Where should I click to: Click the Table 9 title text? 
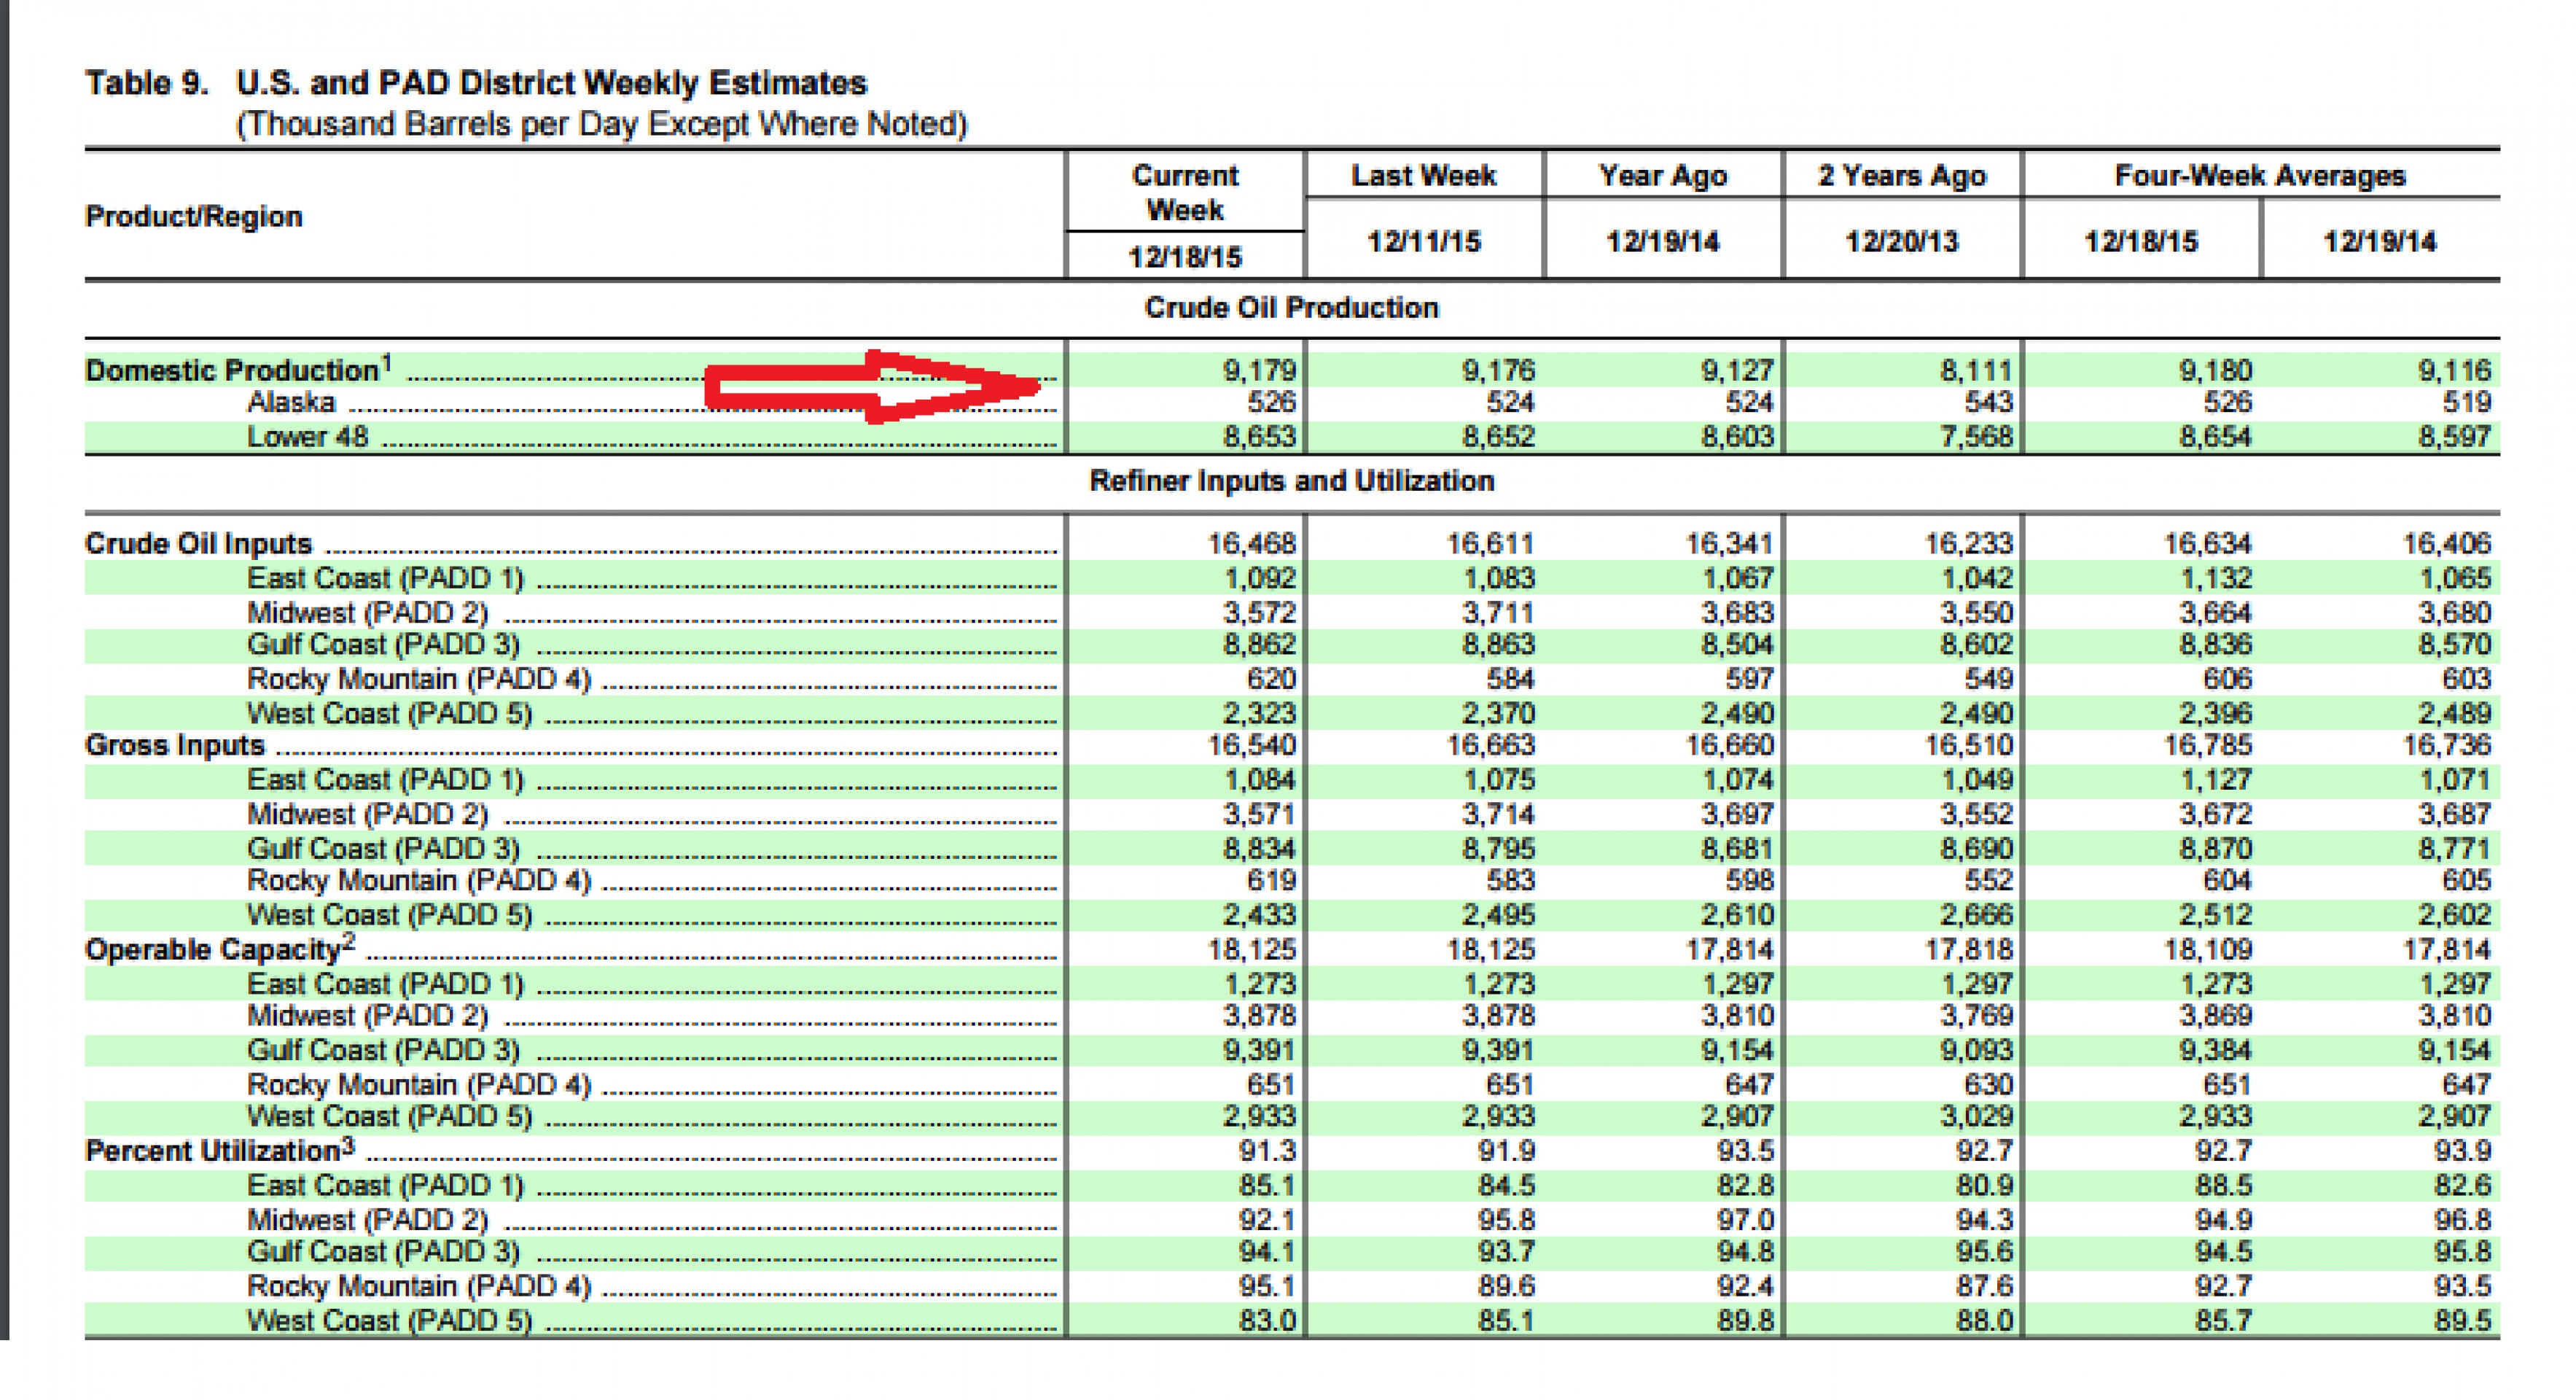[x=475, y=83]
